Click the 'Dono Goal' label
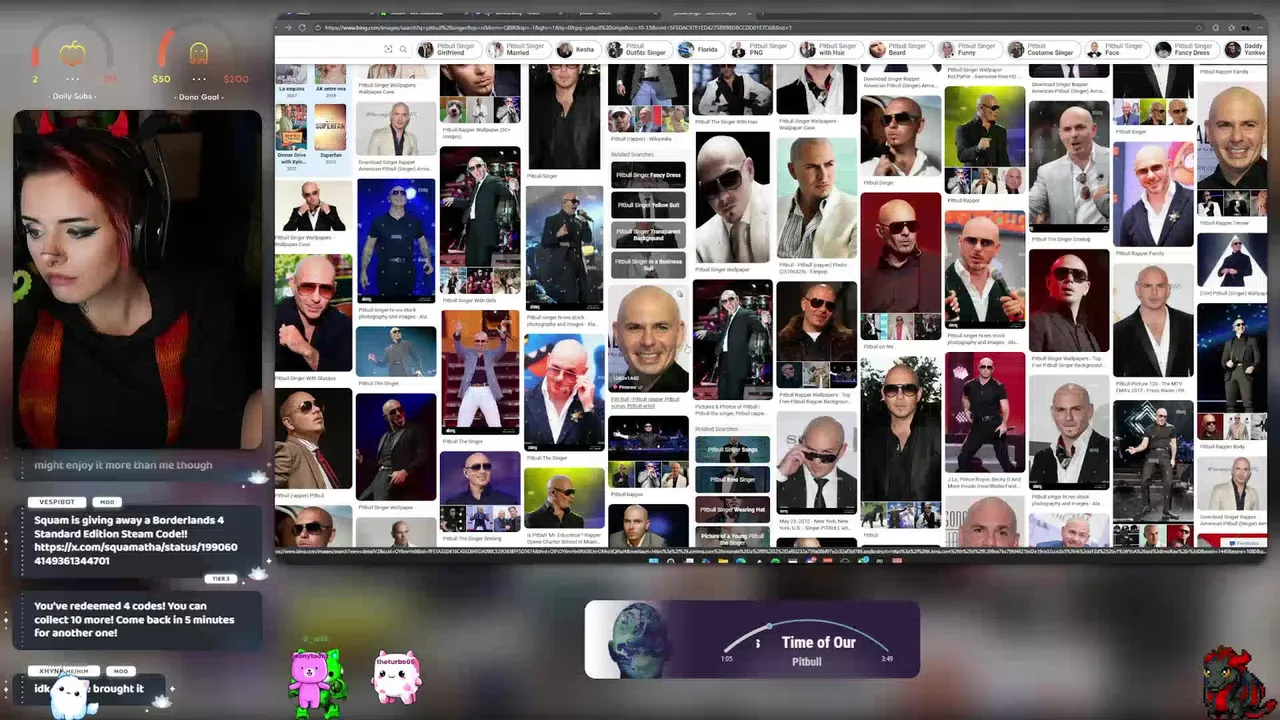 coord(199,97)
